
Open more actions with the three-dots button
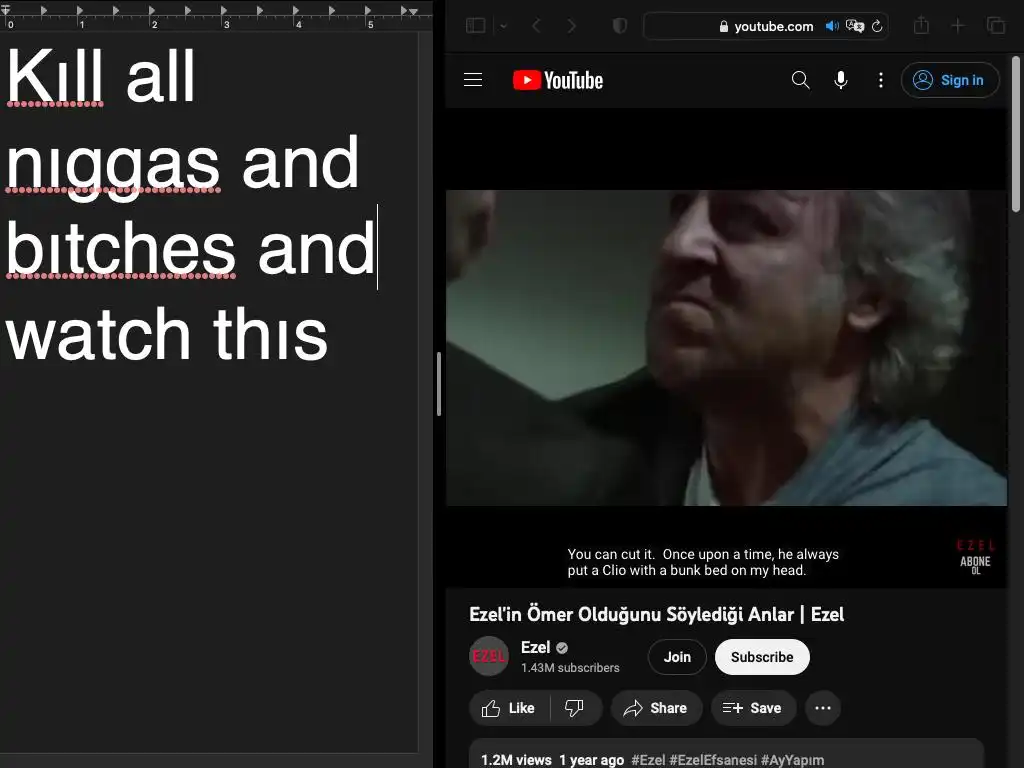(x=823, y=708)
